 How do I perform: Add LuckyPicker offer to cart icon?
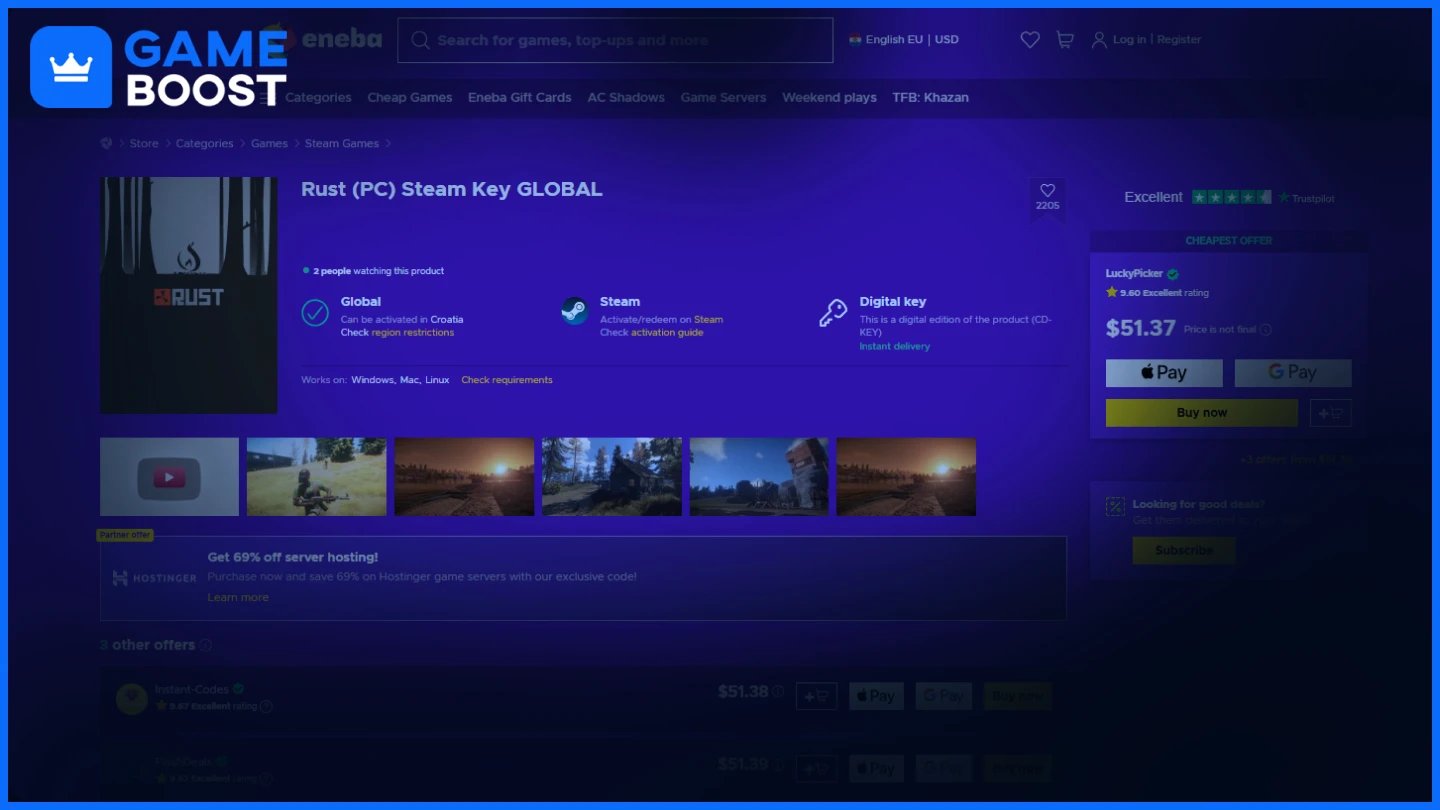click(1331, 413)
